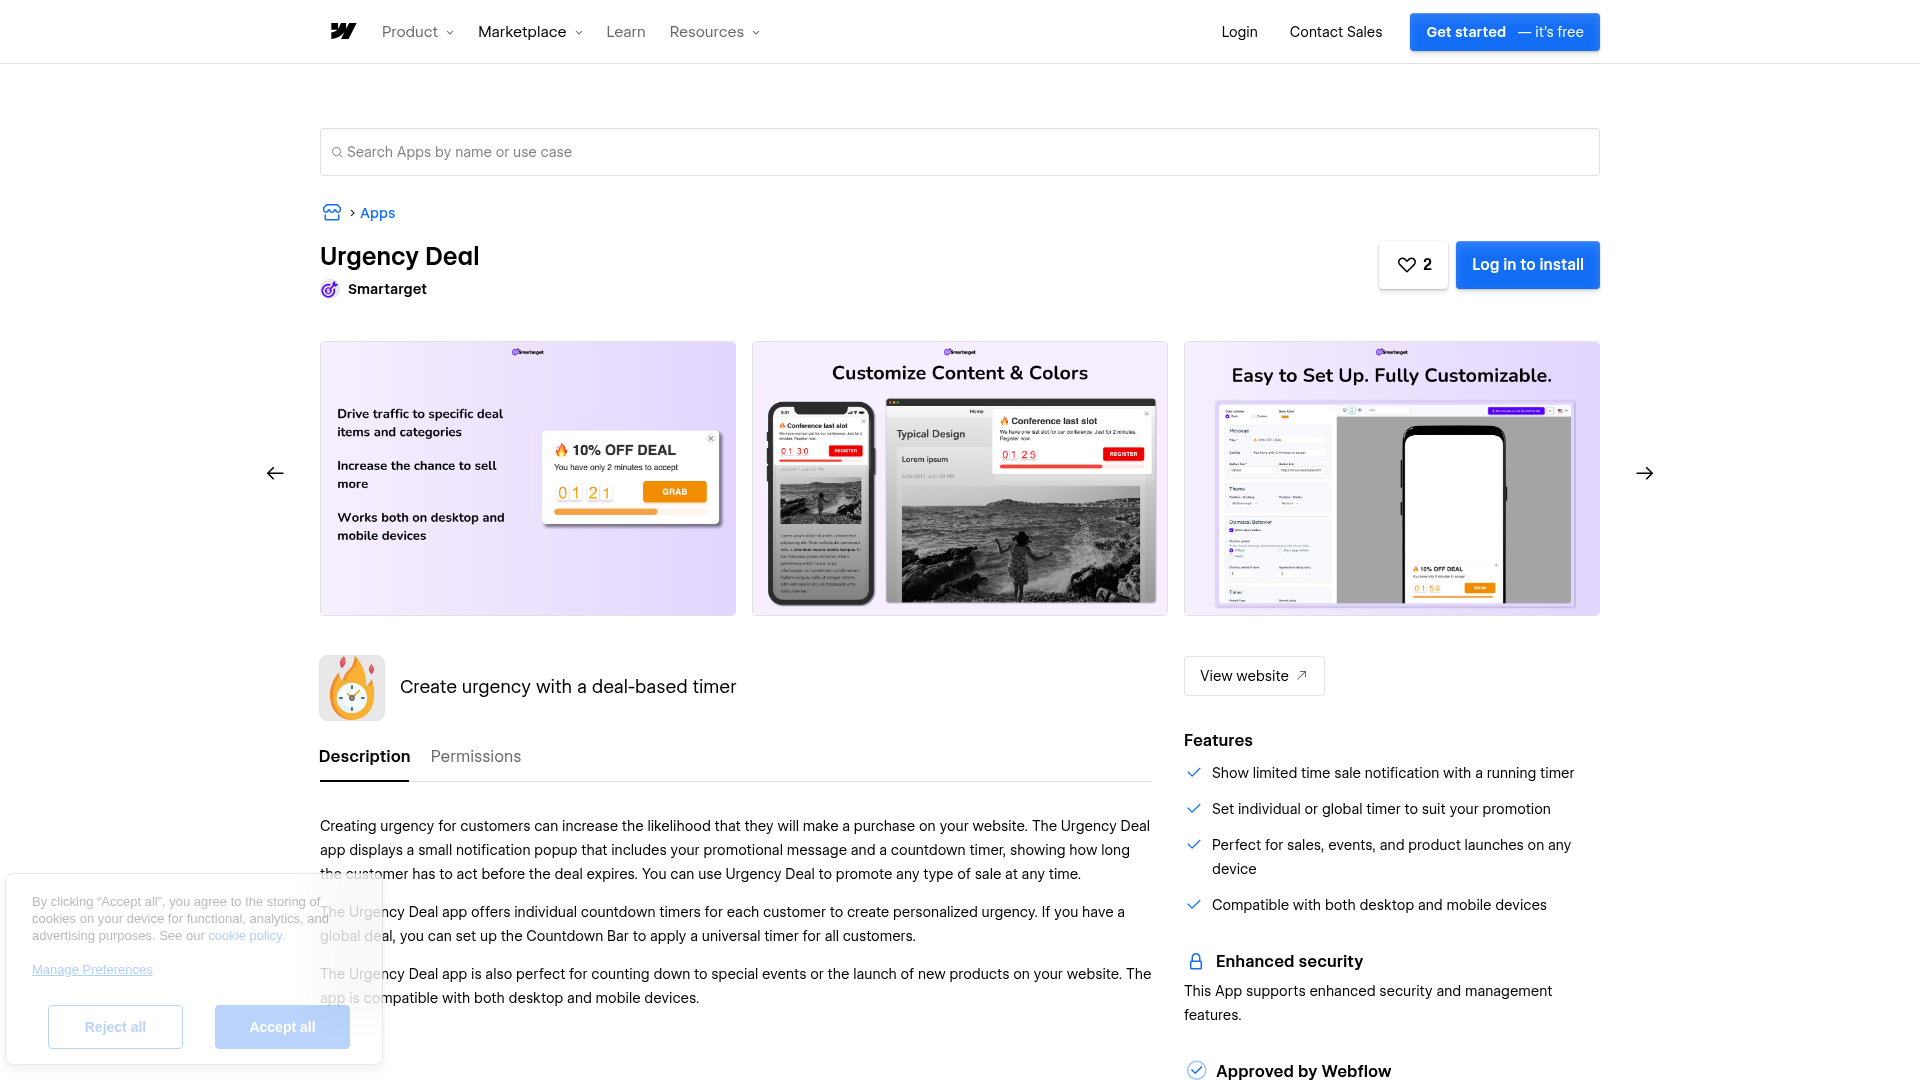Click the Enhanced security lock icon

[1196, 961]
